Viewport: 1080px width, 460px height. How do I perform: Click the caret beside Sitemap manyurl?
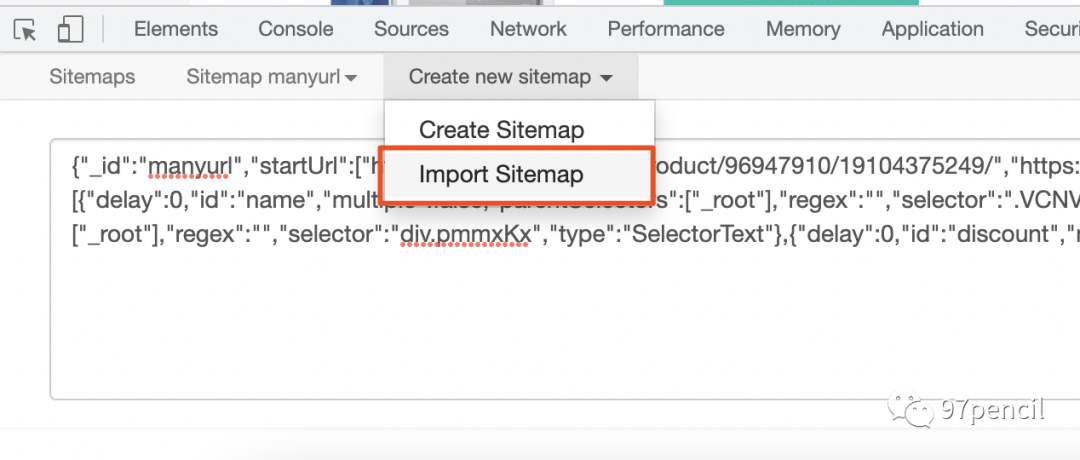tap(351, 78)
